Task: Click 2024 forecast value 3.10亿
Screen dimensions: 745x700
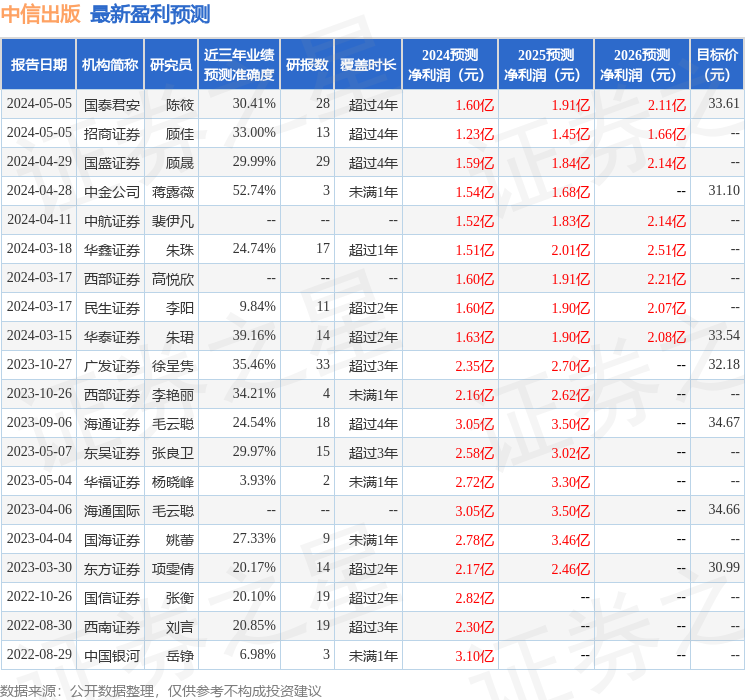Action: pos(475,655)
